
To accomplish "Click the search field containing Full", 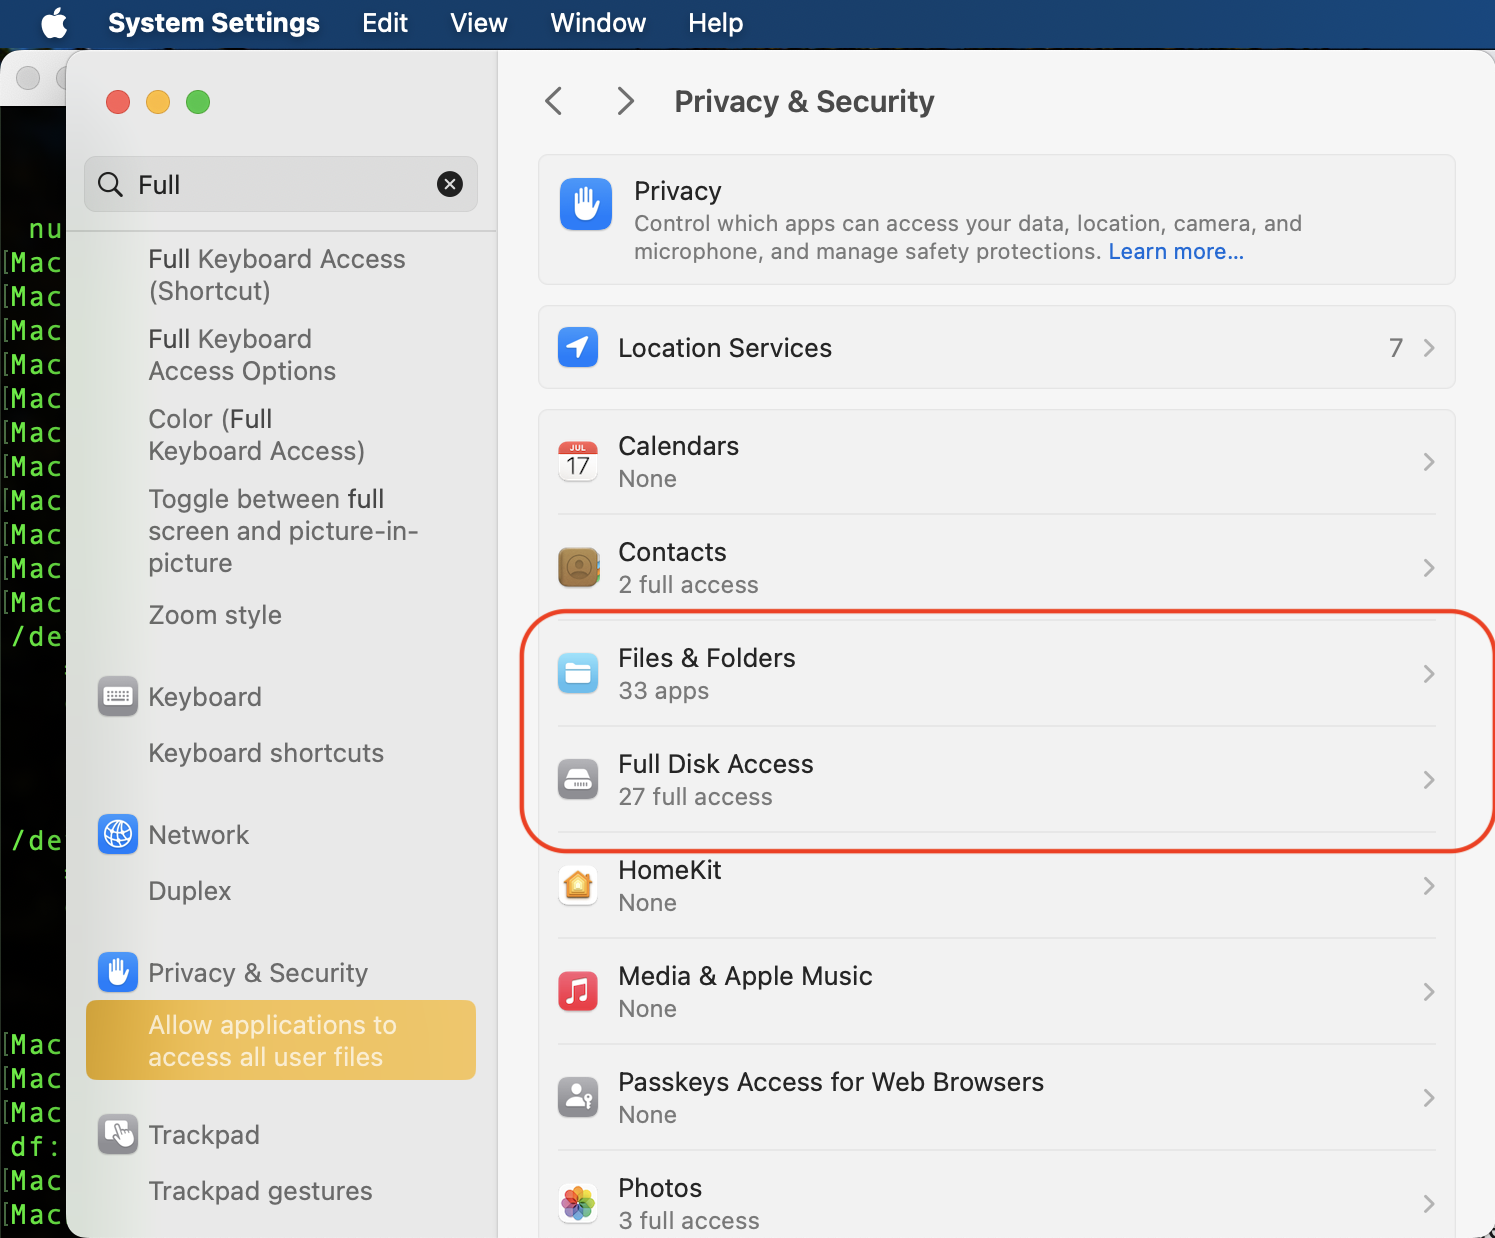I will click(281, 184).
